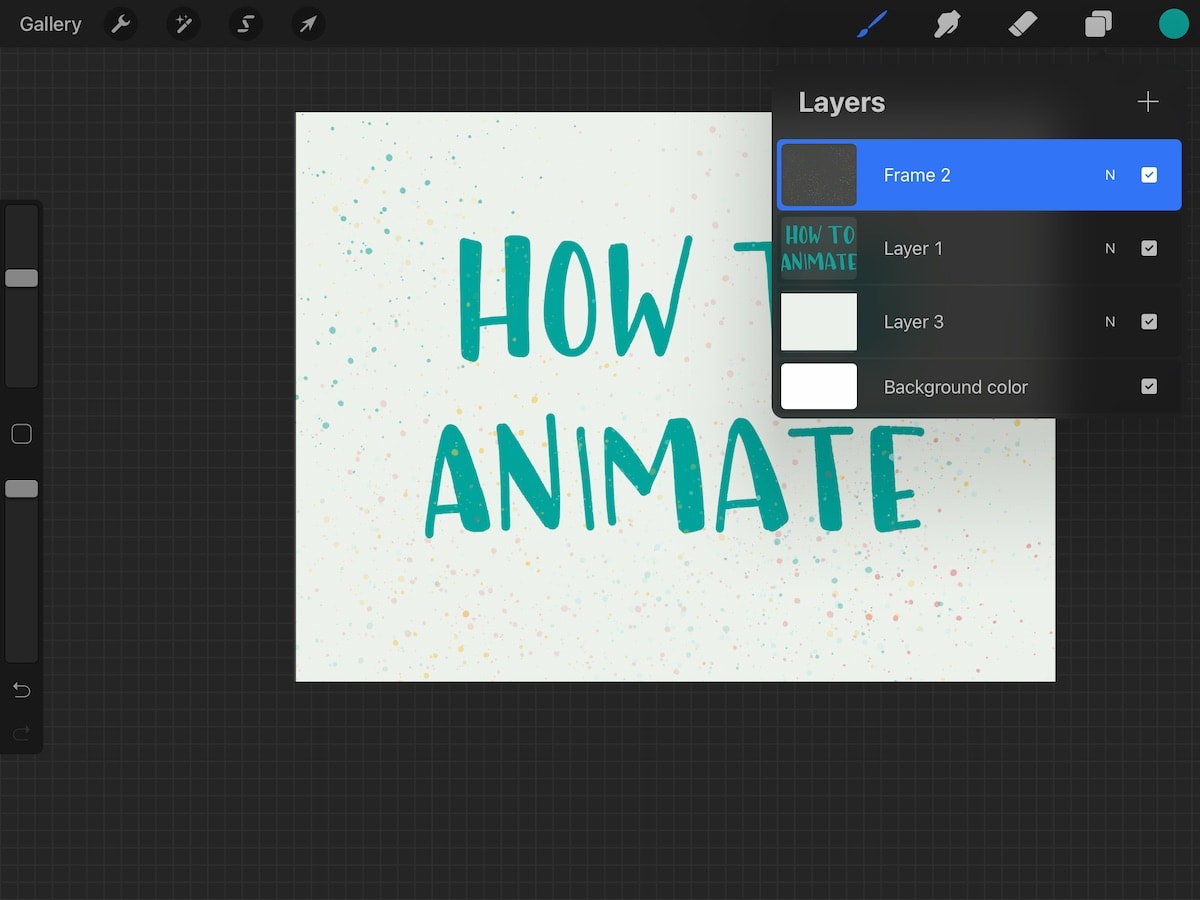Toggle visibility of the Frame 2 layer

(x=1149, y=174)
